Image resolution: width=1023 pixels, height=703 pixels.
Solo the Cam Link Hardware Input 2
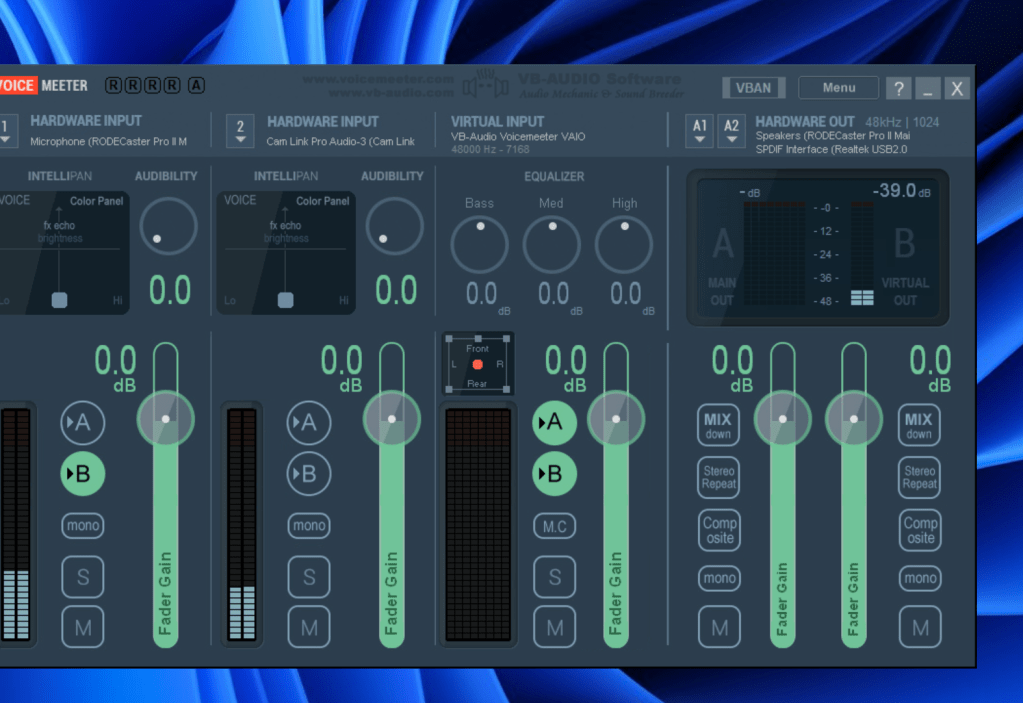[x=309, y=576]
